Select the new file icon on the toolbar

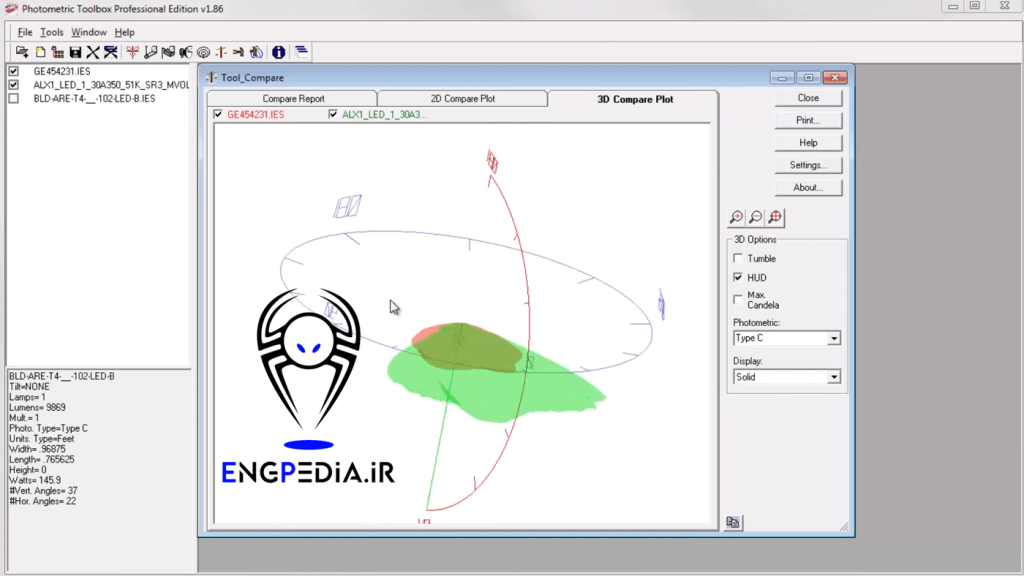tap(42, 51)
